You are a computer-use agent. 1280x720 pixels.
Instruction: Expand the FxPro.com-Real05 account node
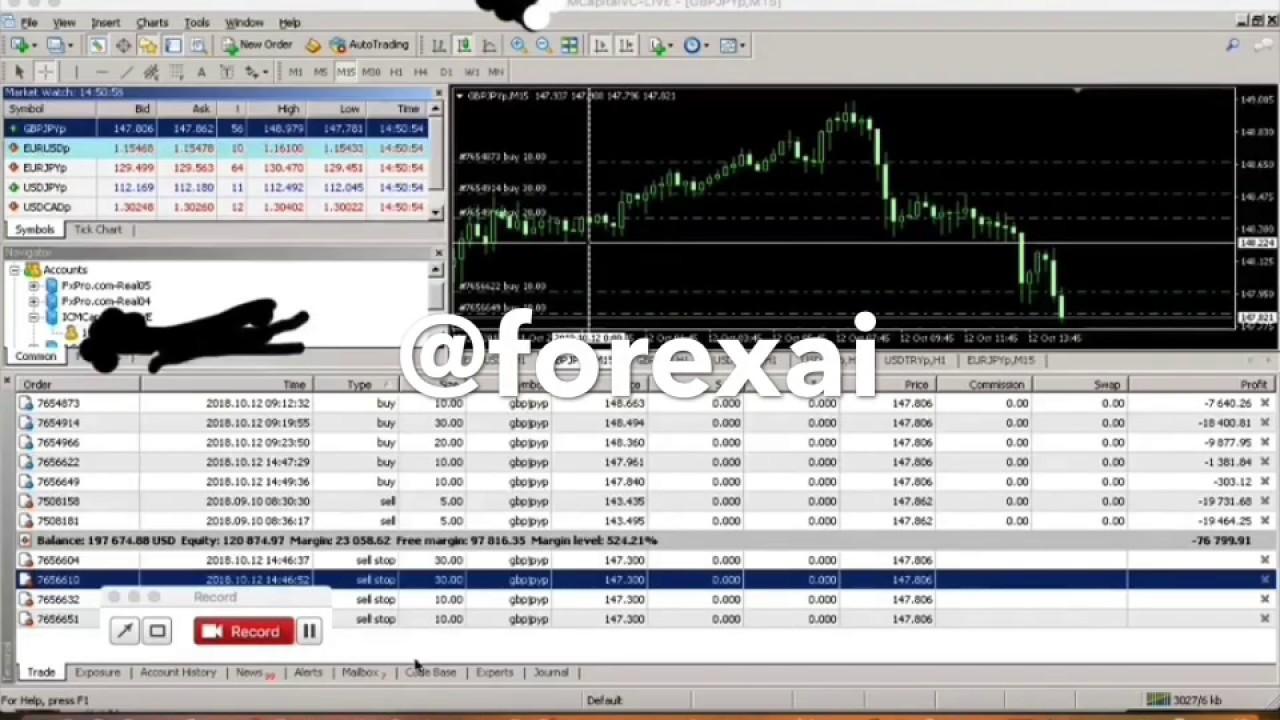pos(33,286)
